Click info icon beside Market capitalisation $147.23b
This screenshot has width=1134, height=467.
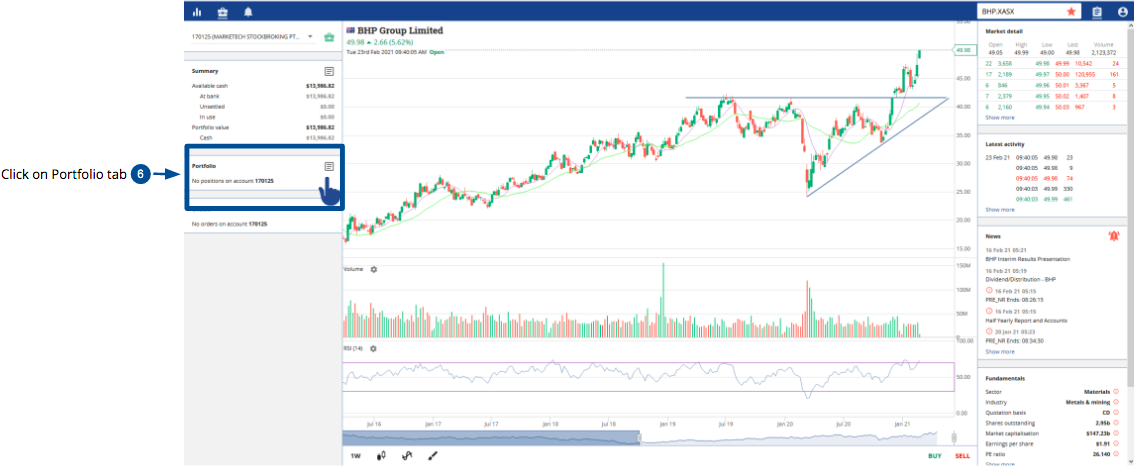[1116, 434]
